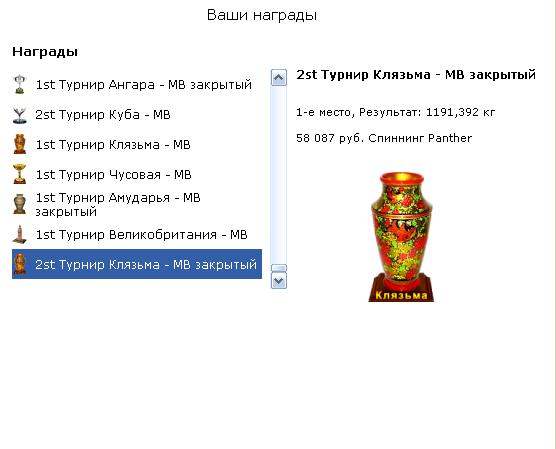Click the awards list scroll down arrow
This screenshot has height=449, width=556.
coord(279,281)
